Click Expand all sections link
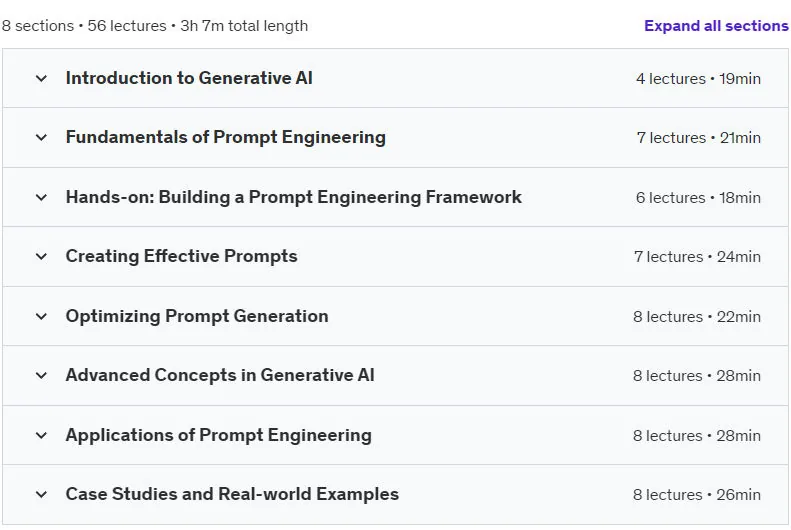Image resolution: width=791 pixels, height=530 pixels. click(716, 26)
